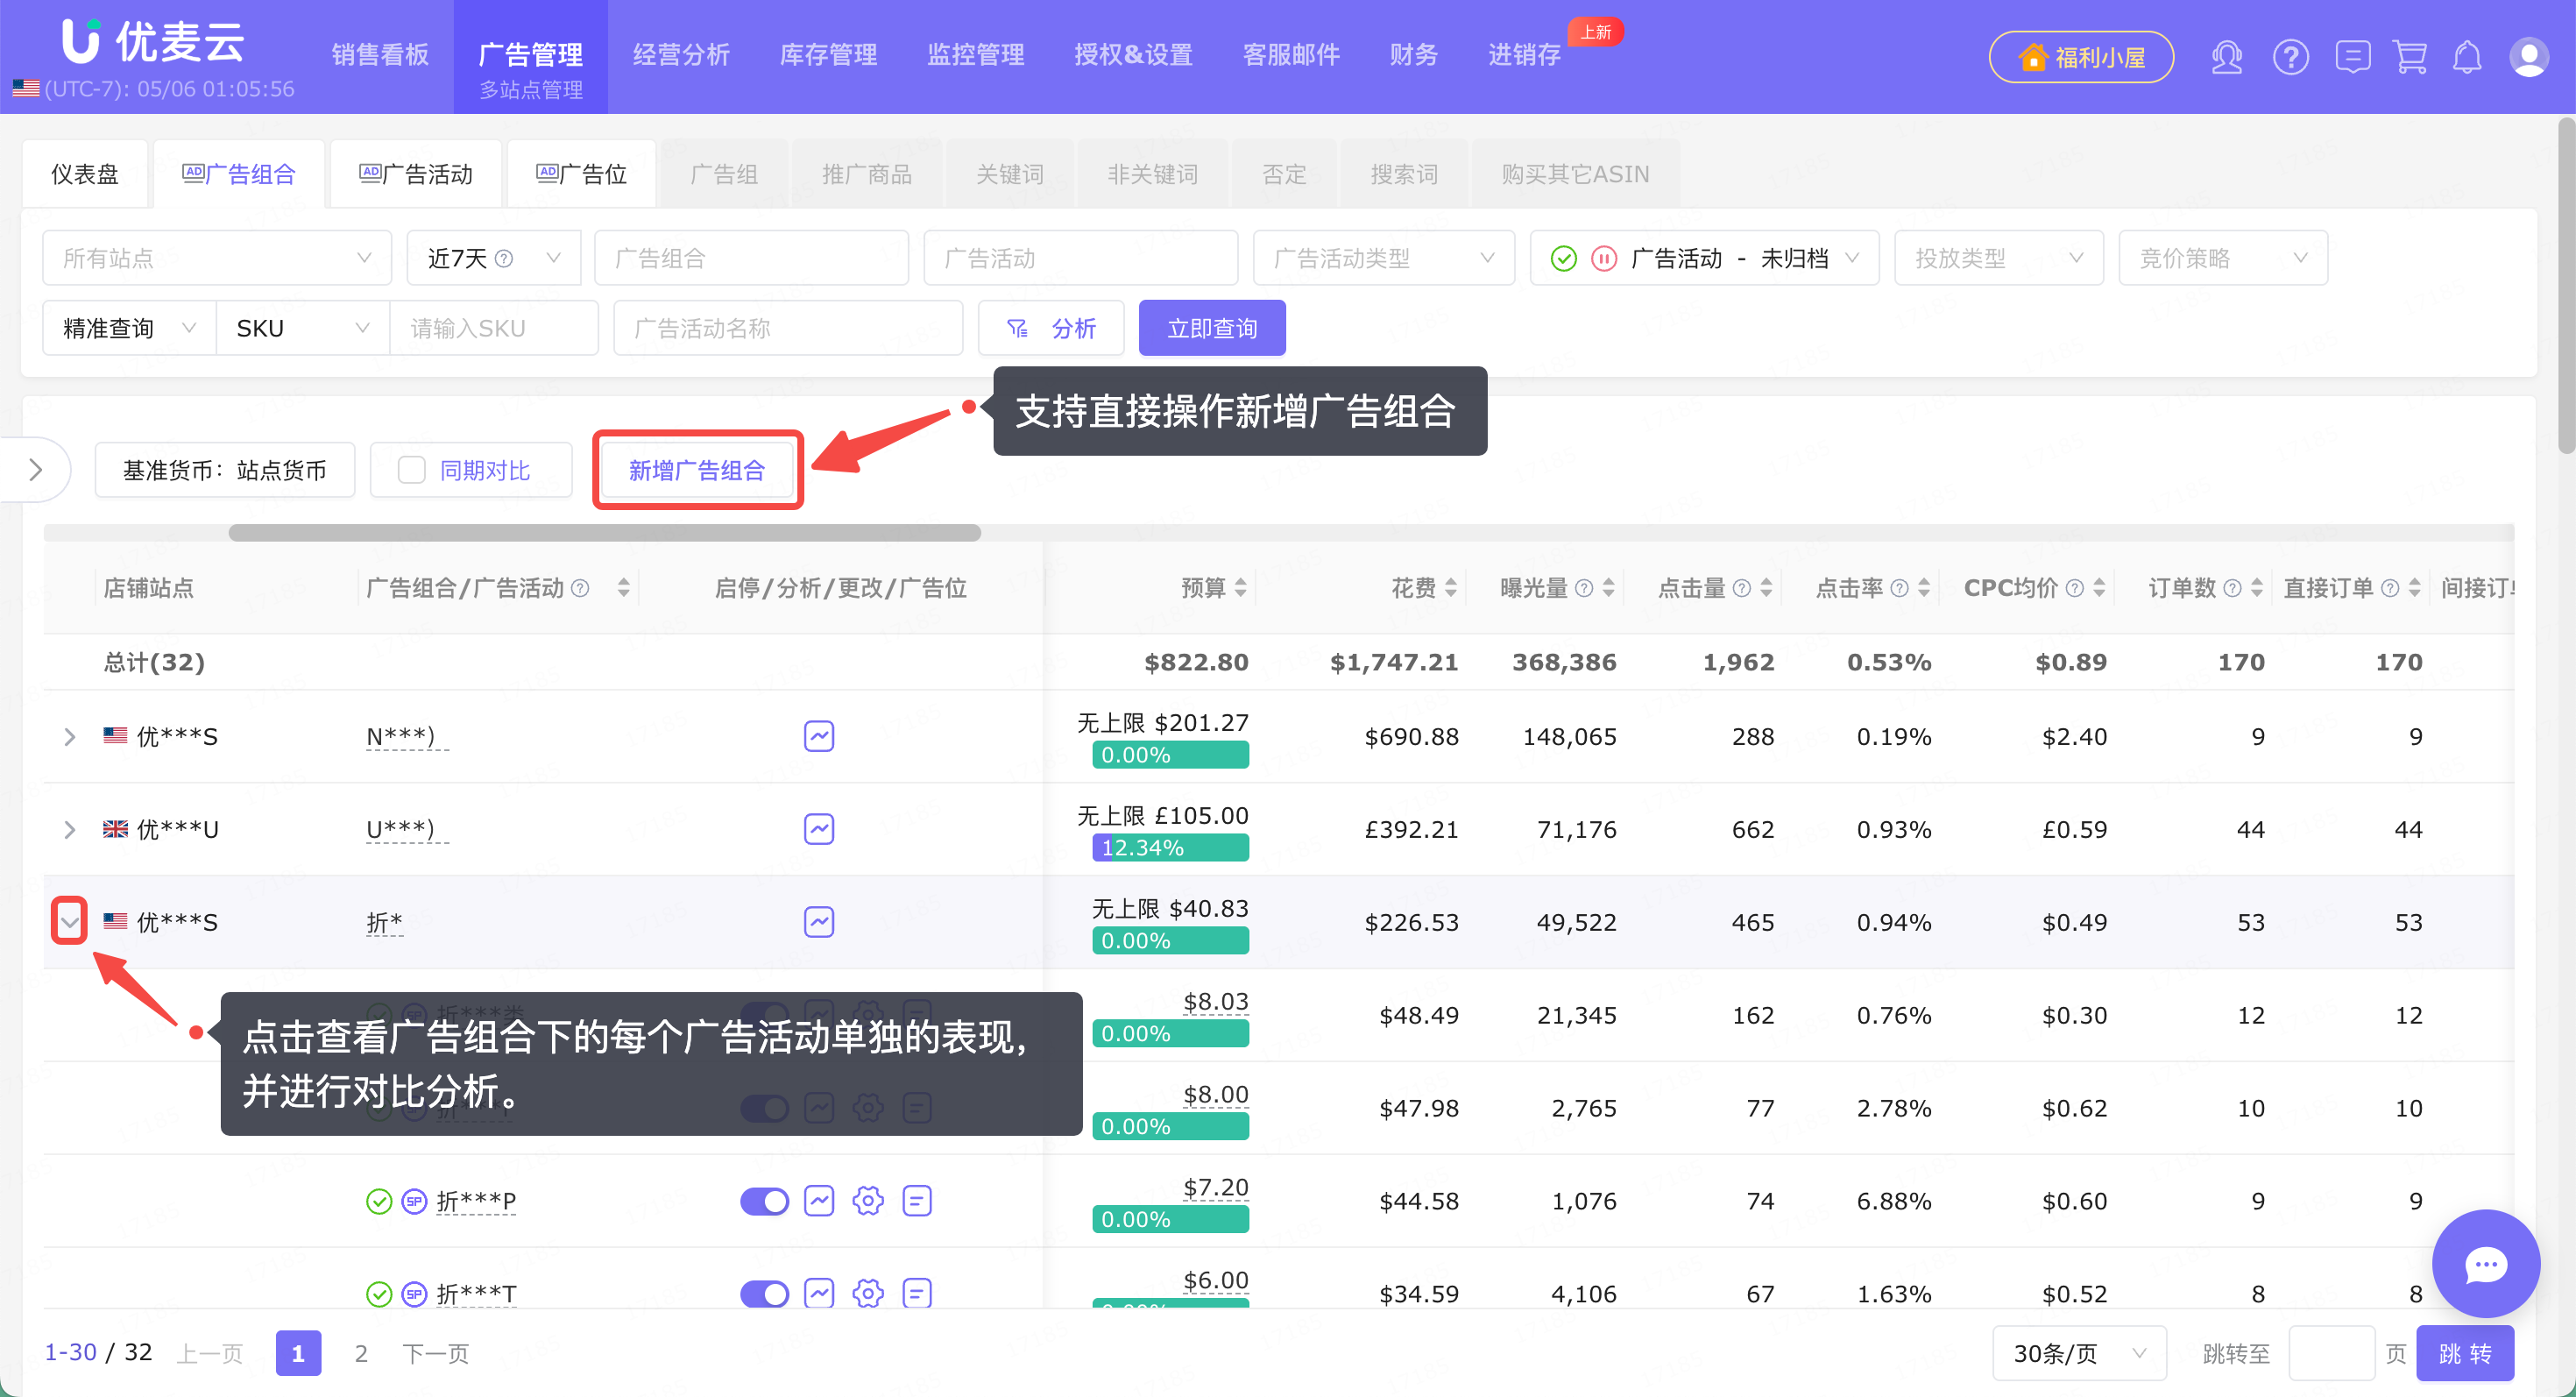Click the help icon beside CPC均价 header
Viewport: 2576px width, 1397px height.
2075,588
